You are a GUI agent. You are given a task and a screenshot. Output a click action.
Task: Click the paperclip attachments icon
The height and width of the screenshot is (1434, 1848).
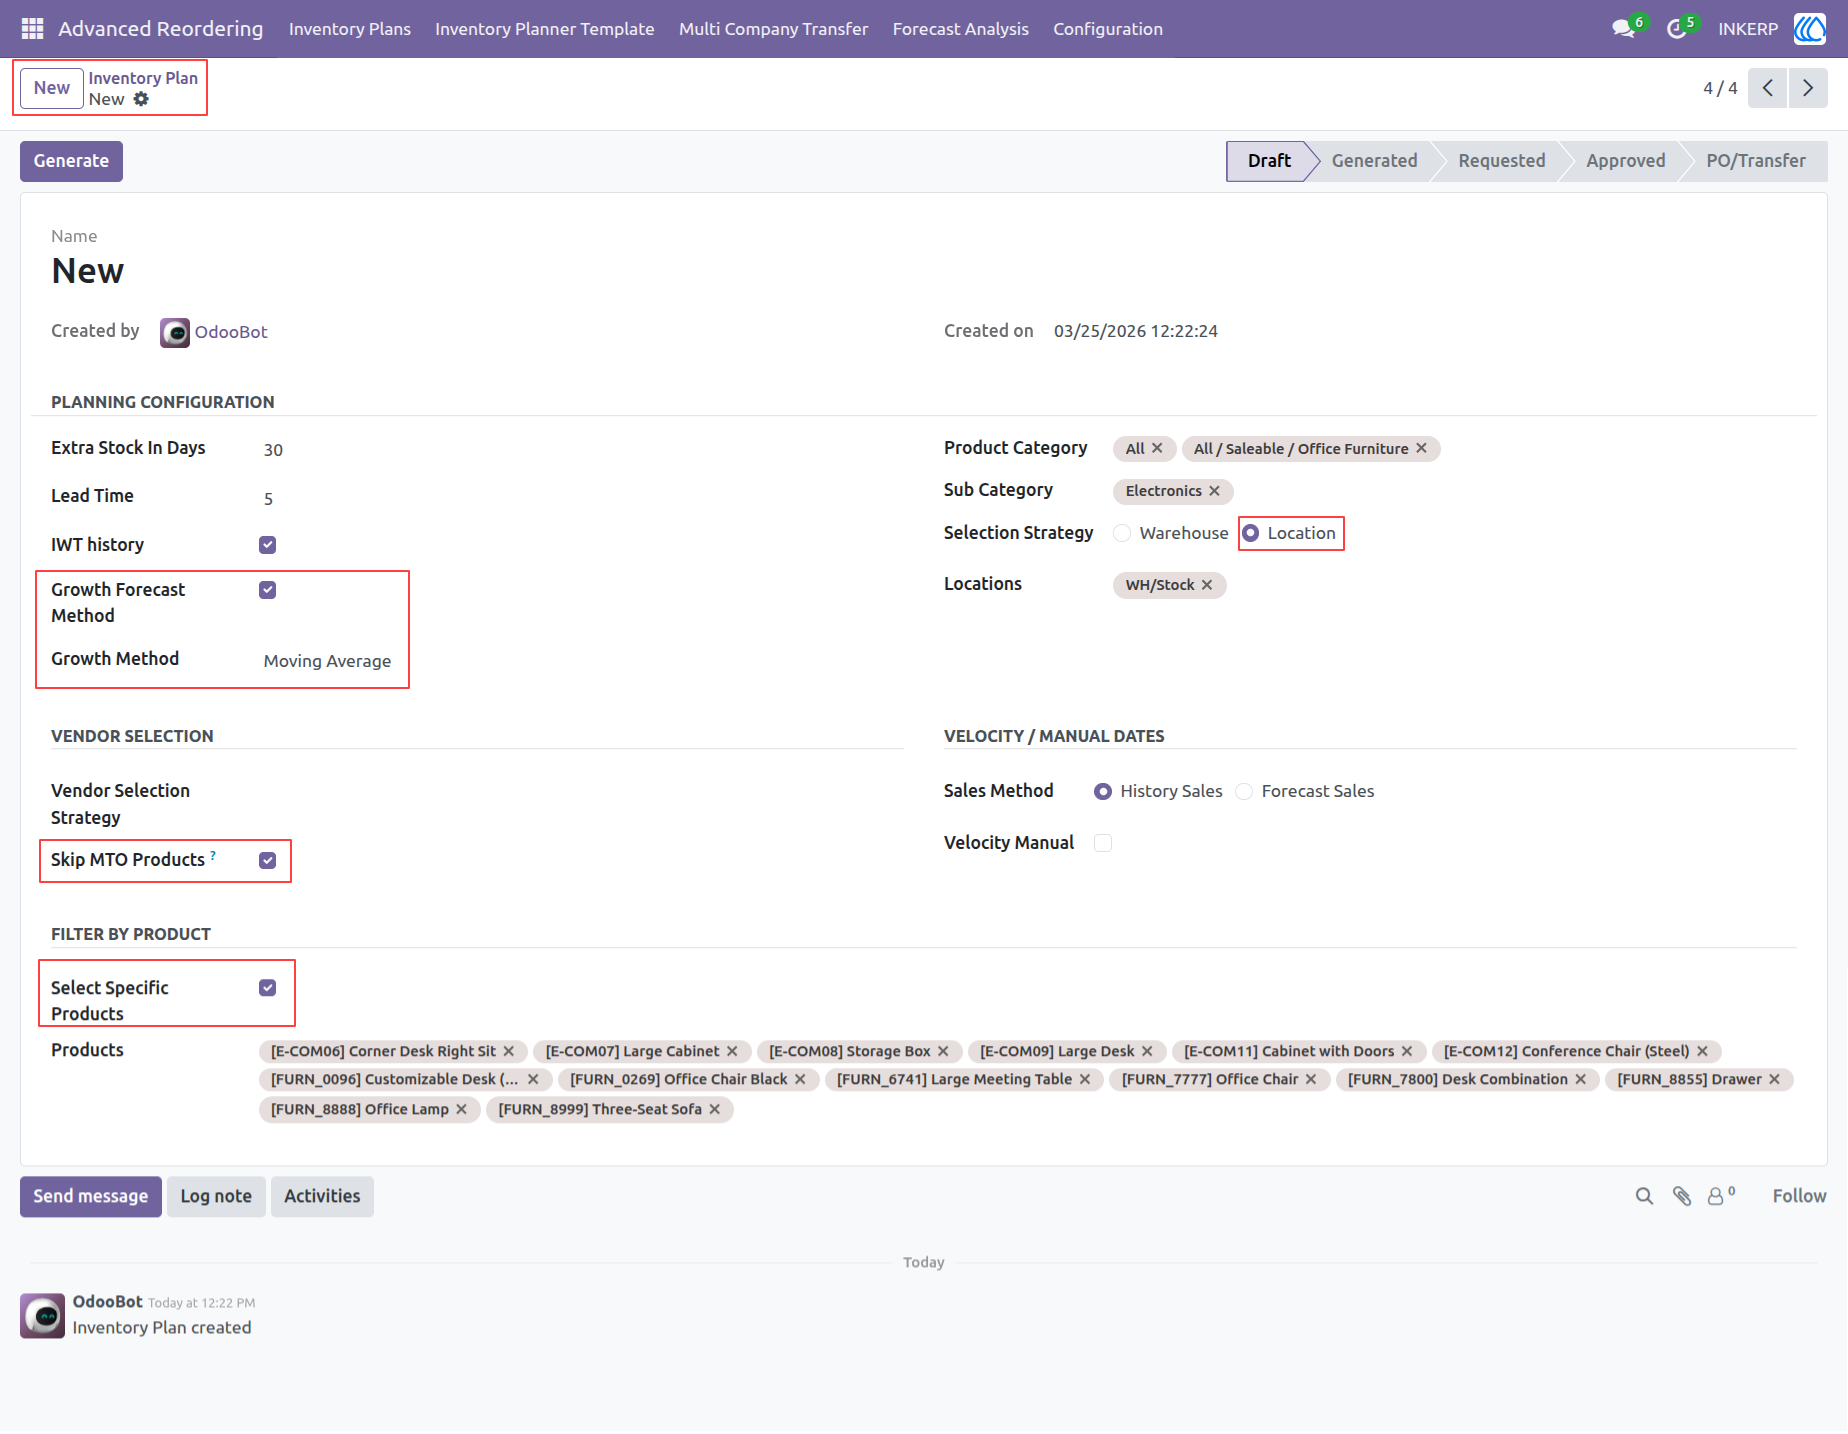[1682, 1196]
